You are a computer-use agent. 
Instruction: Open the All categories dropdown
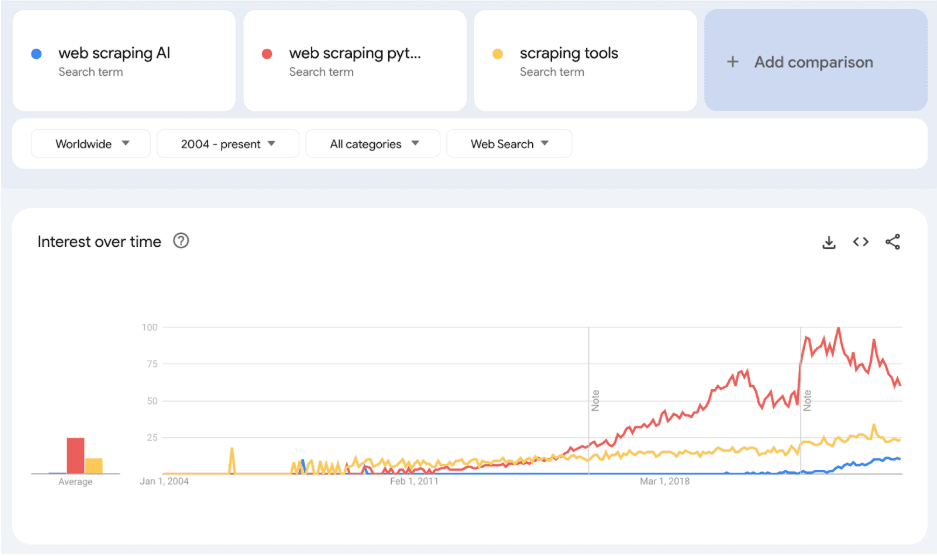(374, 144)
